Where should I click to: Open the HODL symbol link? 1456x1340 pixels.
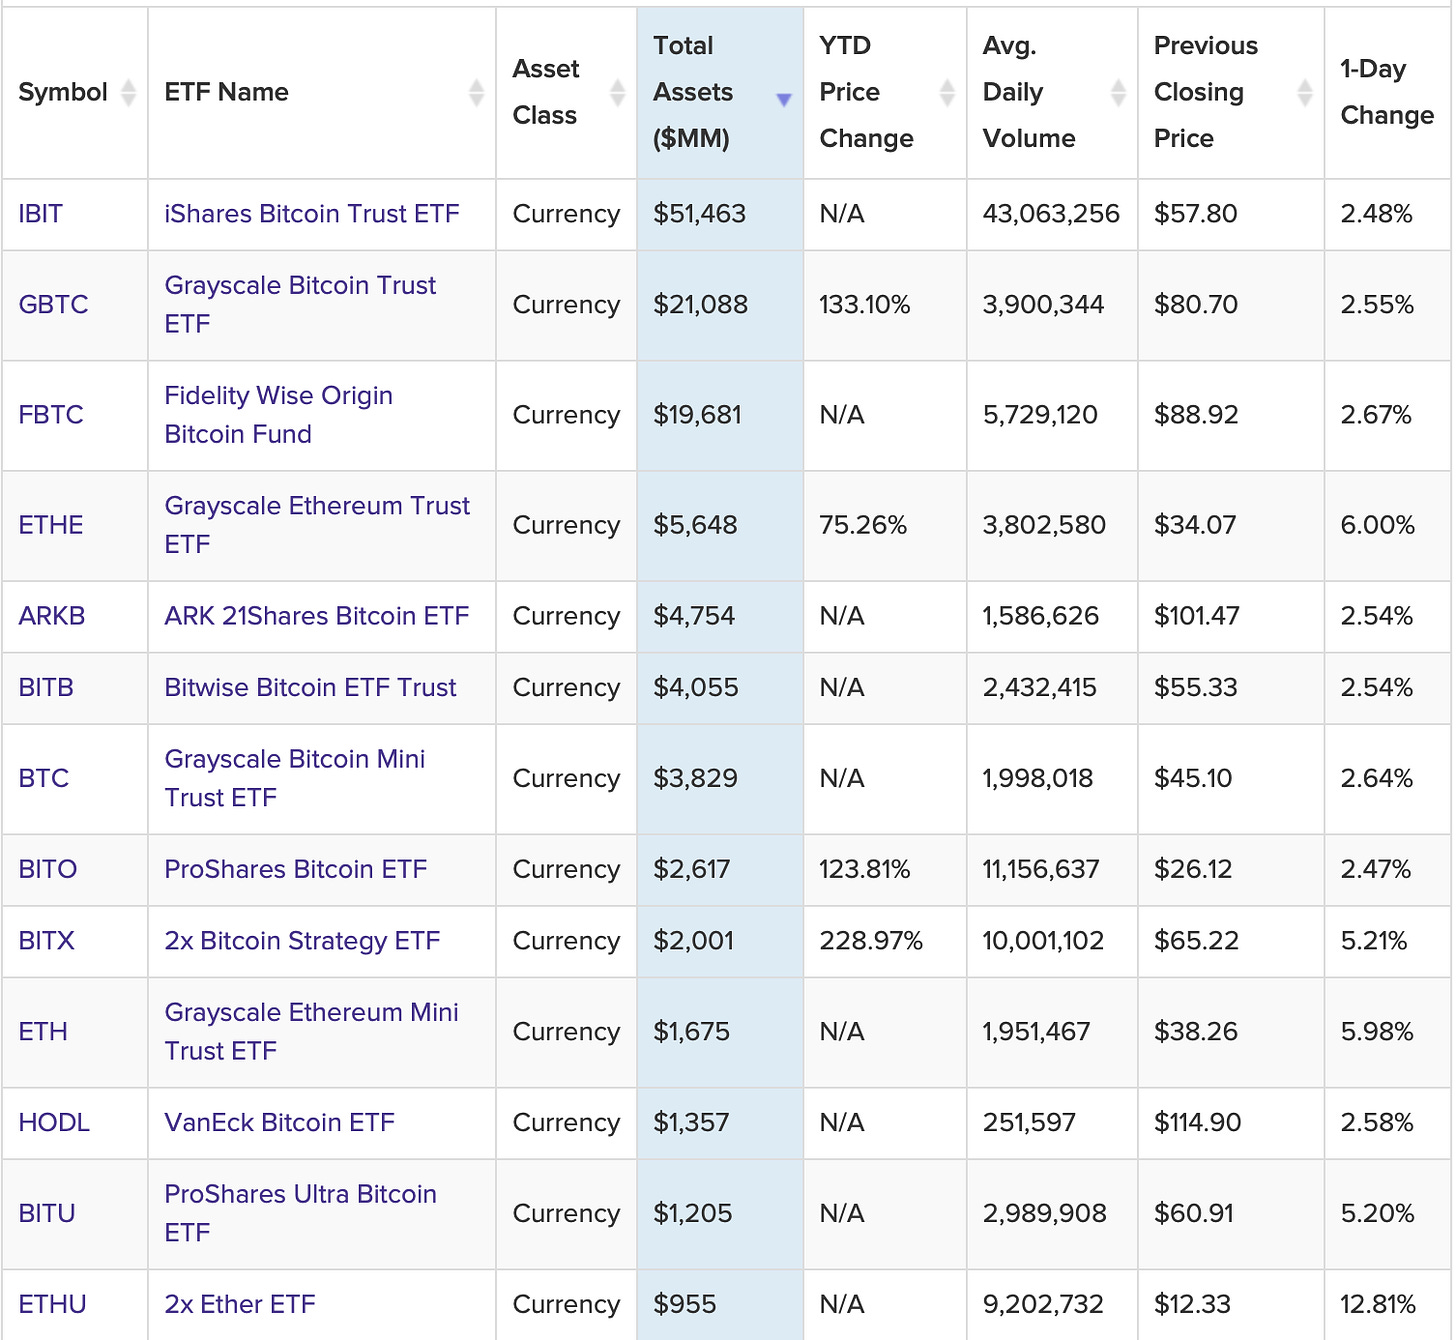[x=54, y=1123]
